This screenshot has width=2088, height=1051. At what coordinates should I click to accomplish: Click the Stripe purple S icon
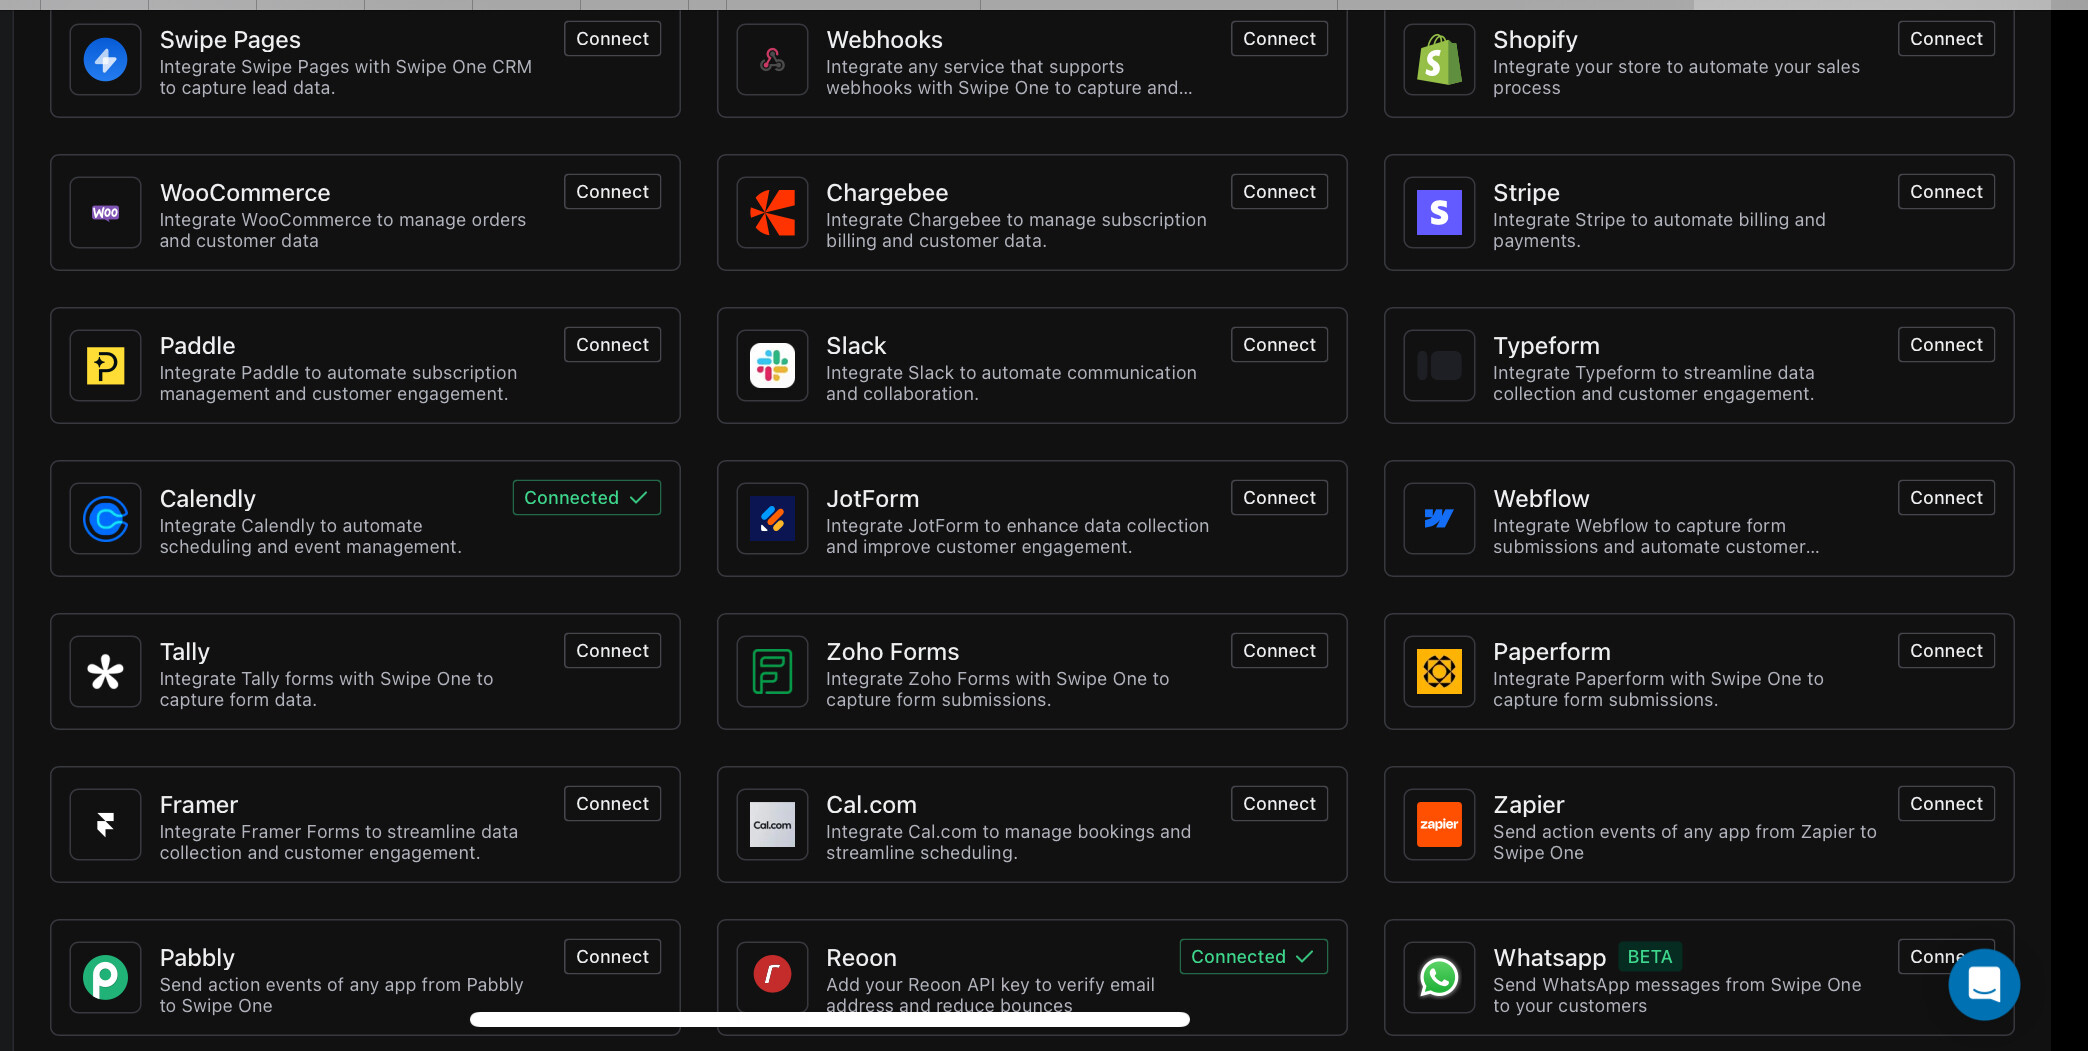click(1439, 213)
